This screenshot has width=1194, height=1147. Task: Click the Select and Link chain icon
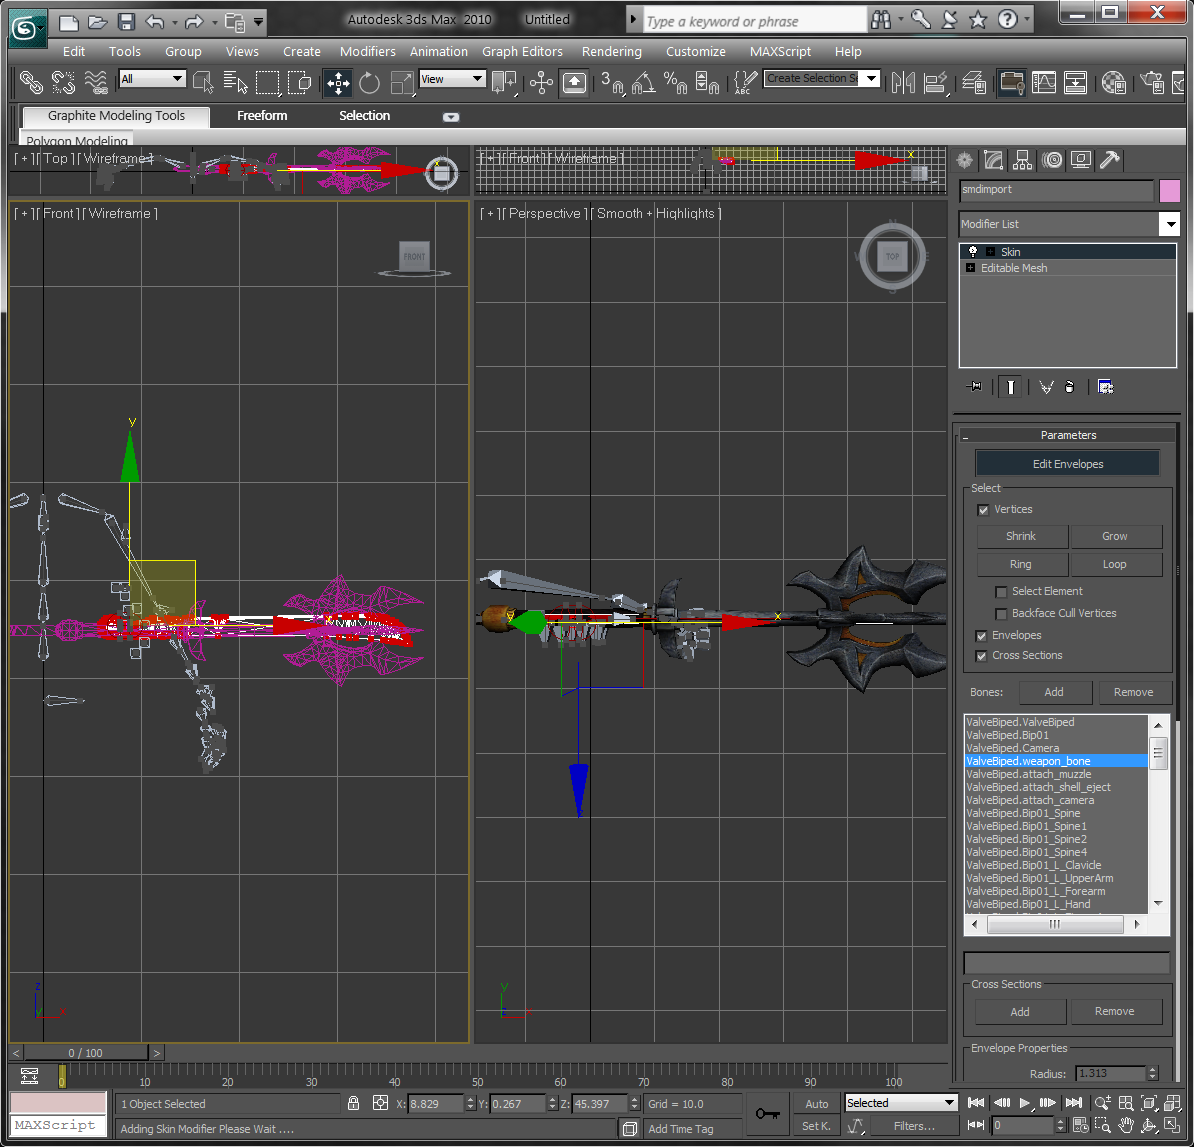(31, 82)
